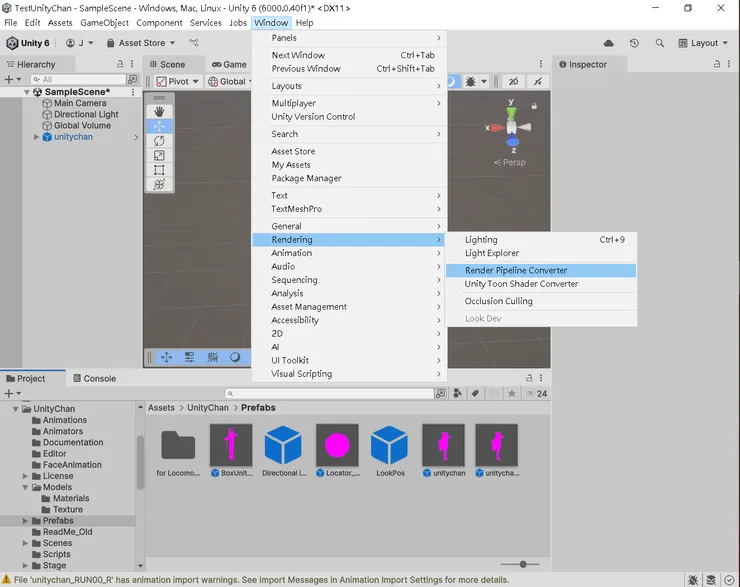Open the Asset Store dropdown
Image resolution: width=740 pixels, height=587 pixels.
pos(141,43)
